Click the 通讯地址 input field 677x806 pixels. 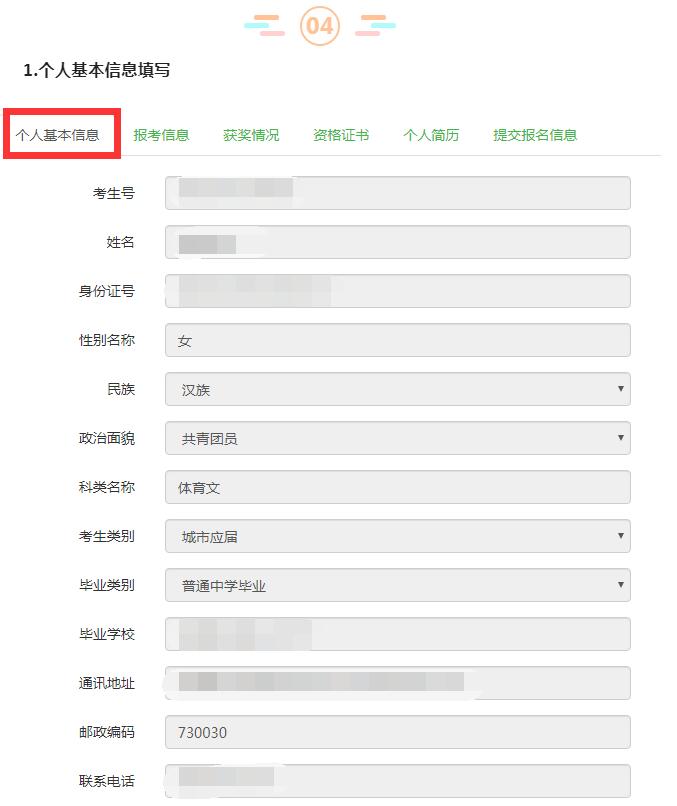point(397,683)
